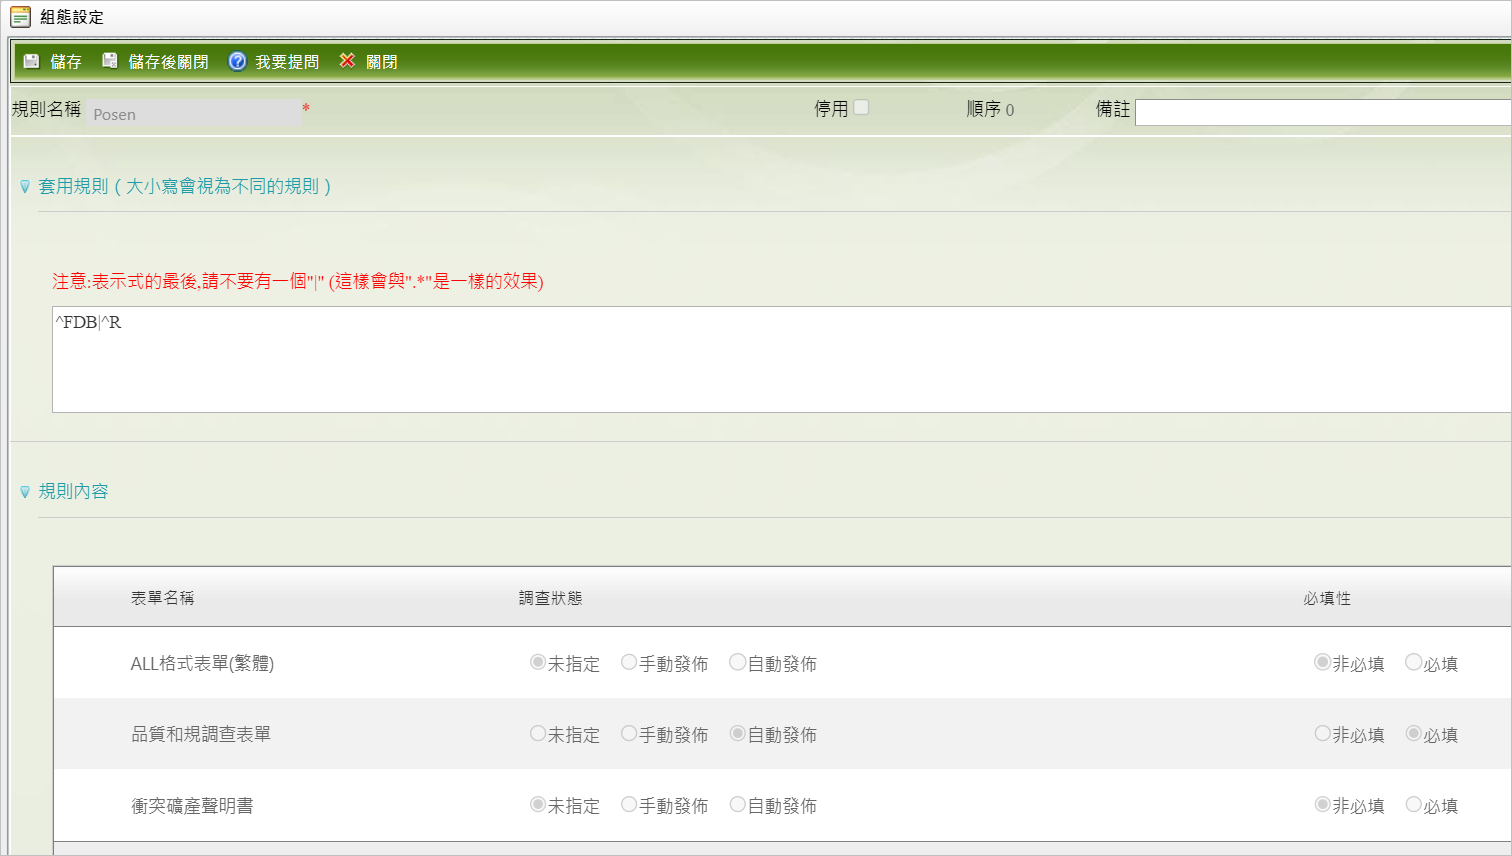Select 手動發佈 for 品質和規調查表單

pos(629,733)
